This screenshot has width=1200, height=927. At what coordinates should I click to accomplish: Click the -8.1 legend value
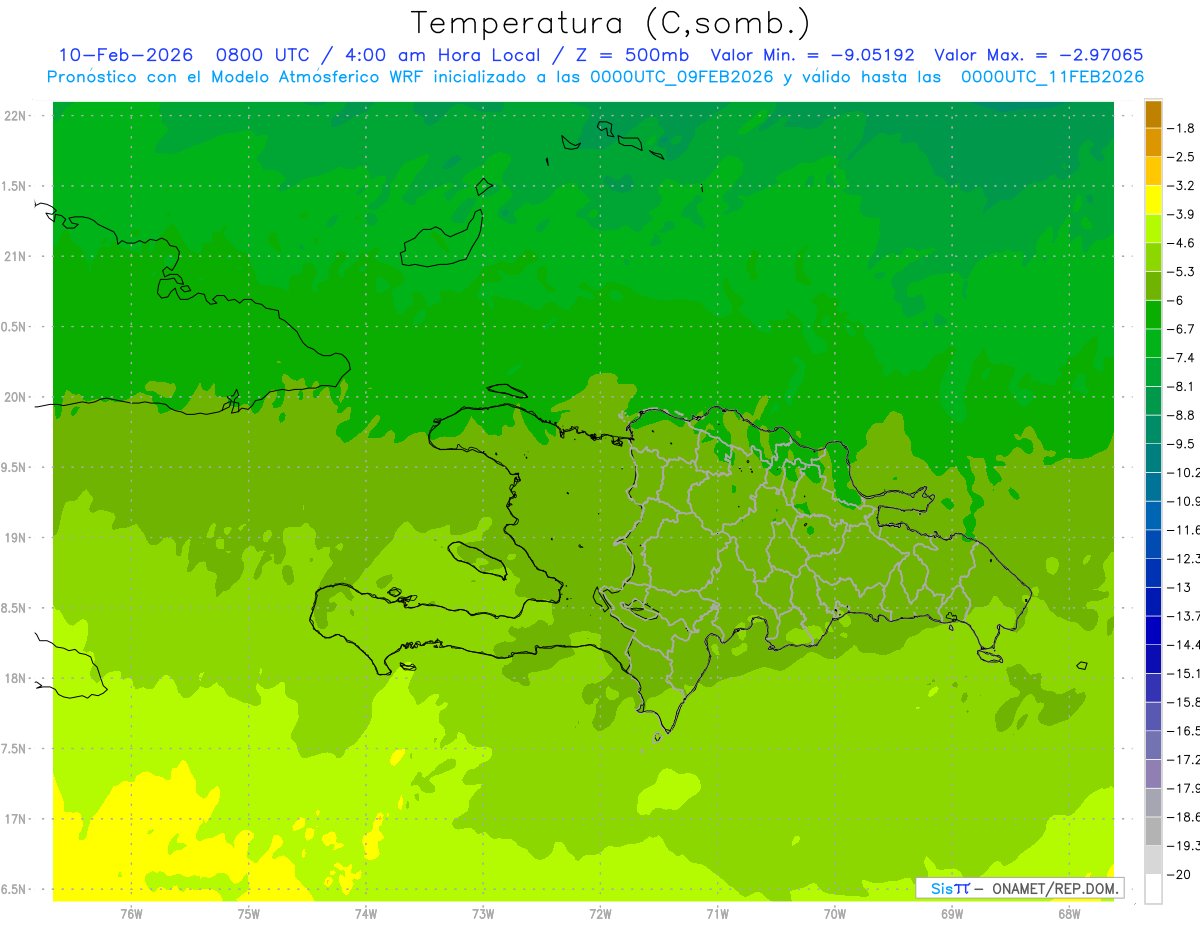pyautogui.click(x=1183, y=386)
